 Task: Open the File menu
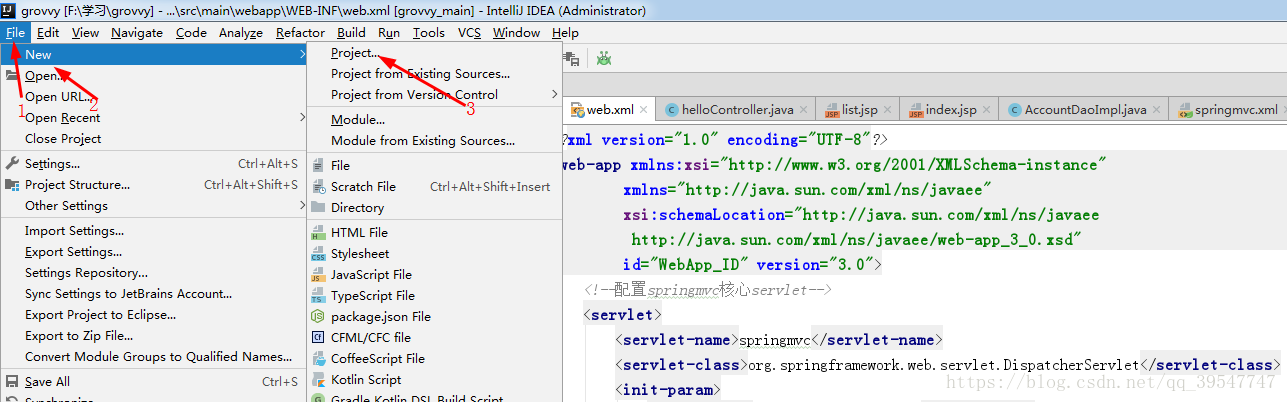(15, 33)
